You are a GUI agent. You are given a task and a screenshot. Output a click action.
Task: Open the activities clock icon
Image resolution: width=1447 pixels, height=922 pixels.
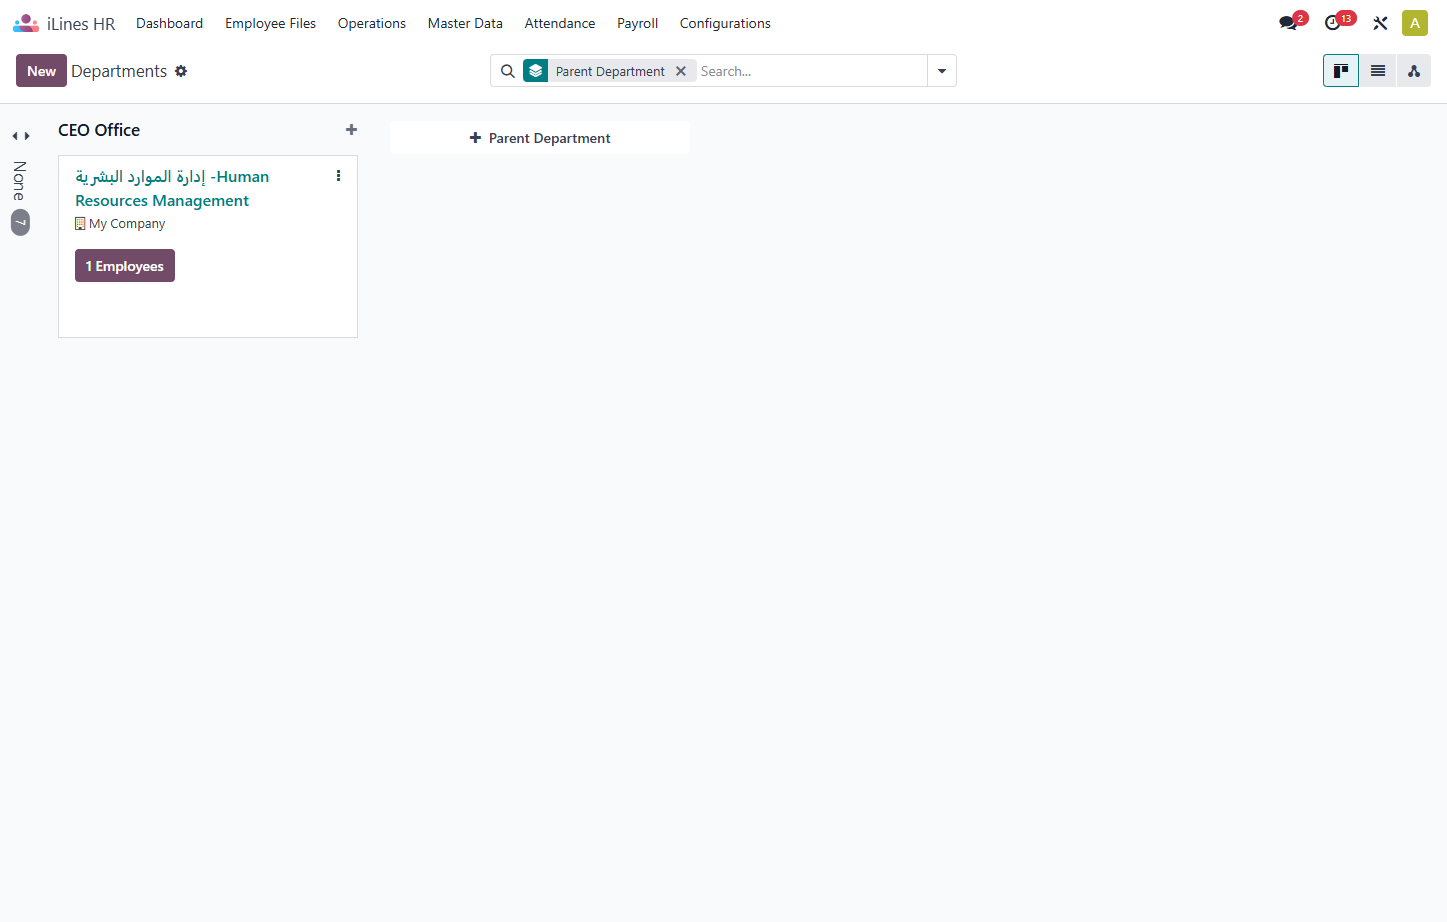click(1333, 23)
